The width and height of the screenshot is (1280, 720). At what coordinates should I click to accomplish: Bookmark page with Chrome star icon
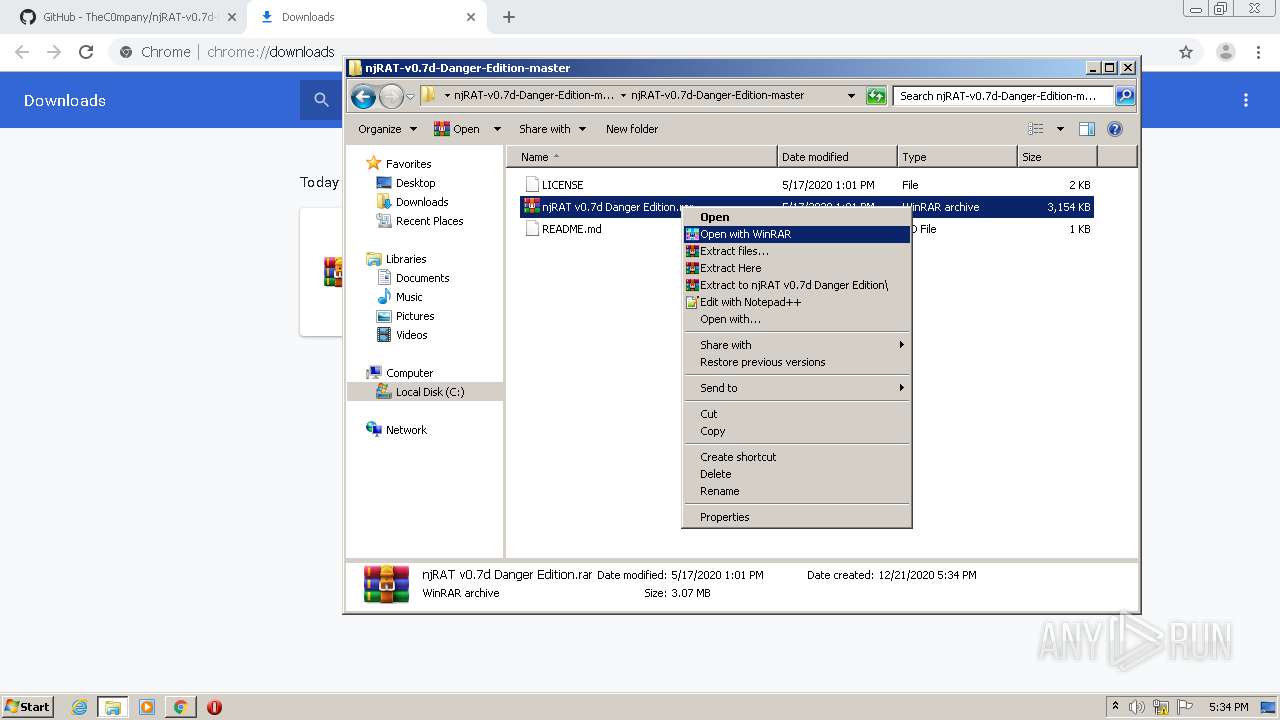[x=1186, y=52]
